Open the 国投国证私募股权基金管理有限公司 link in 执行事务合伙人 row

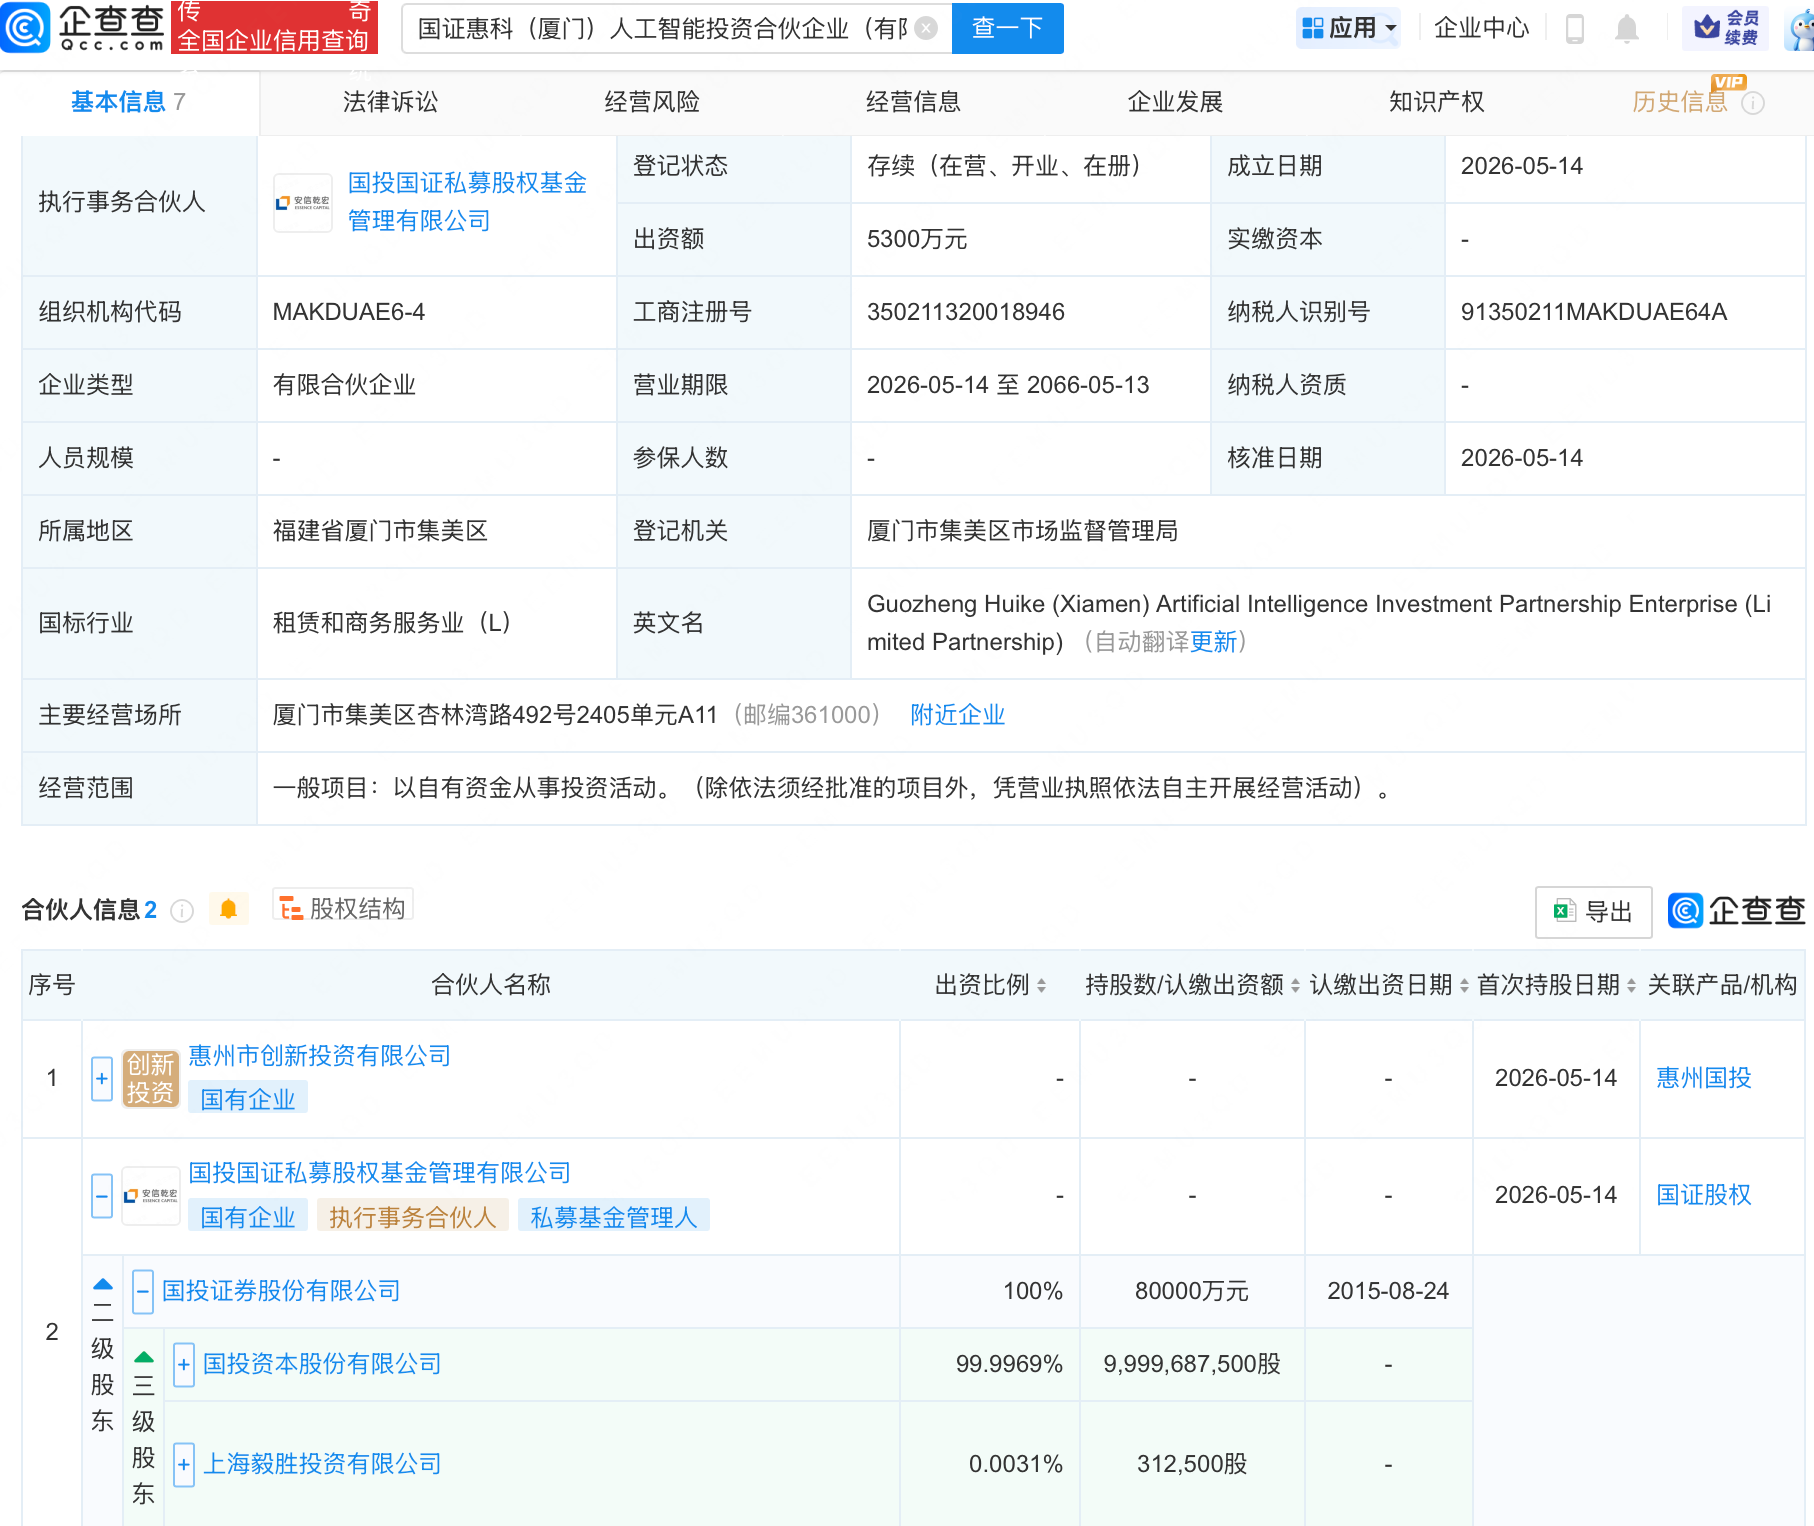tap(467, 202)
